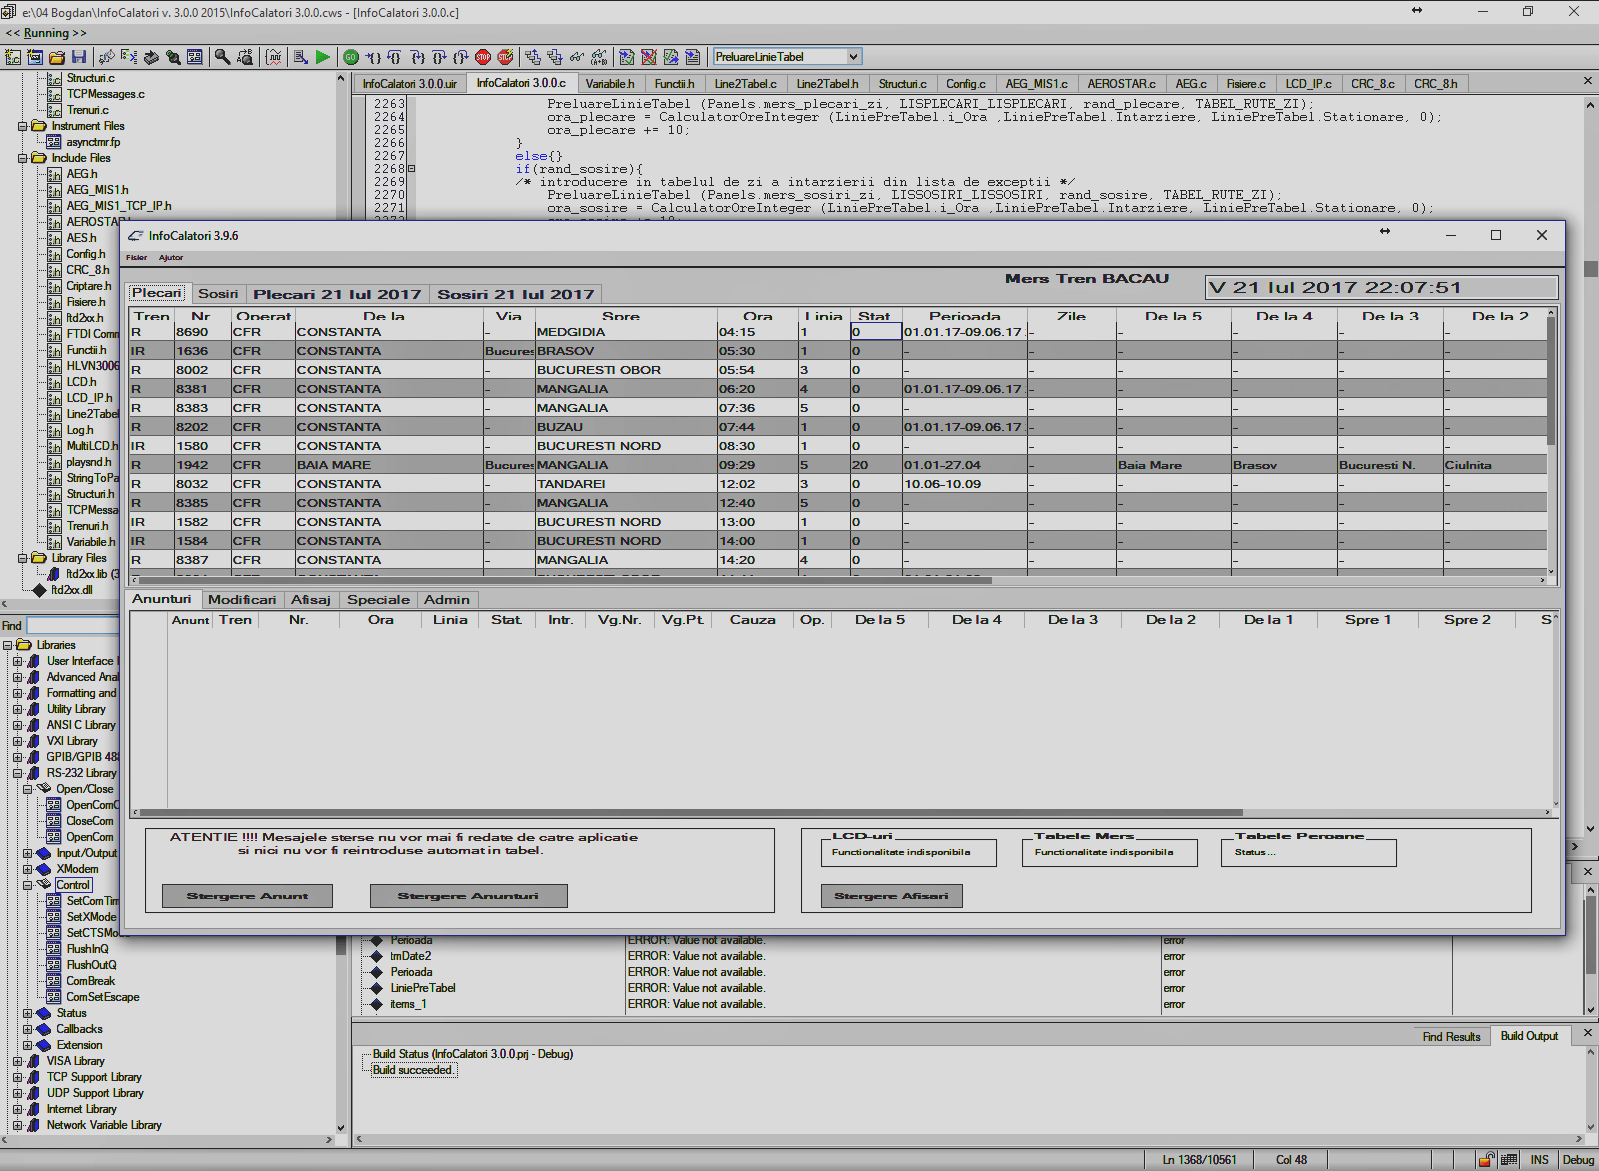Screen dimensions: 1599x1171
Task: Open the Modificari tab
Action: tap(242, 599)
